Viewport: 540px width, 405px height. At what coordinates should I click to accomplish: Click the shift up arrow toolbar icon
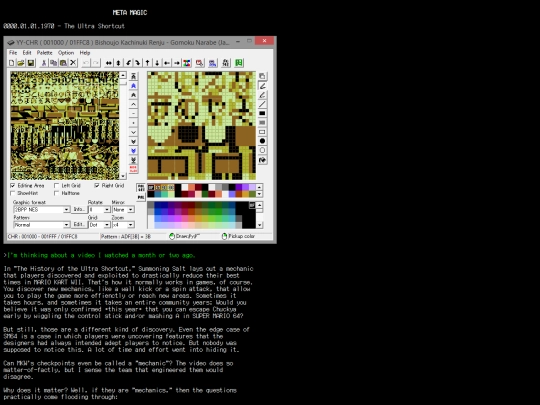[147, 63]
